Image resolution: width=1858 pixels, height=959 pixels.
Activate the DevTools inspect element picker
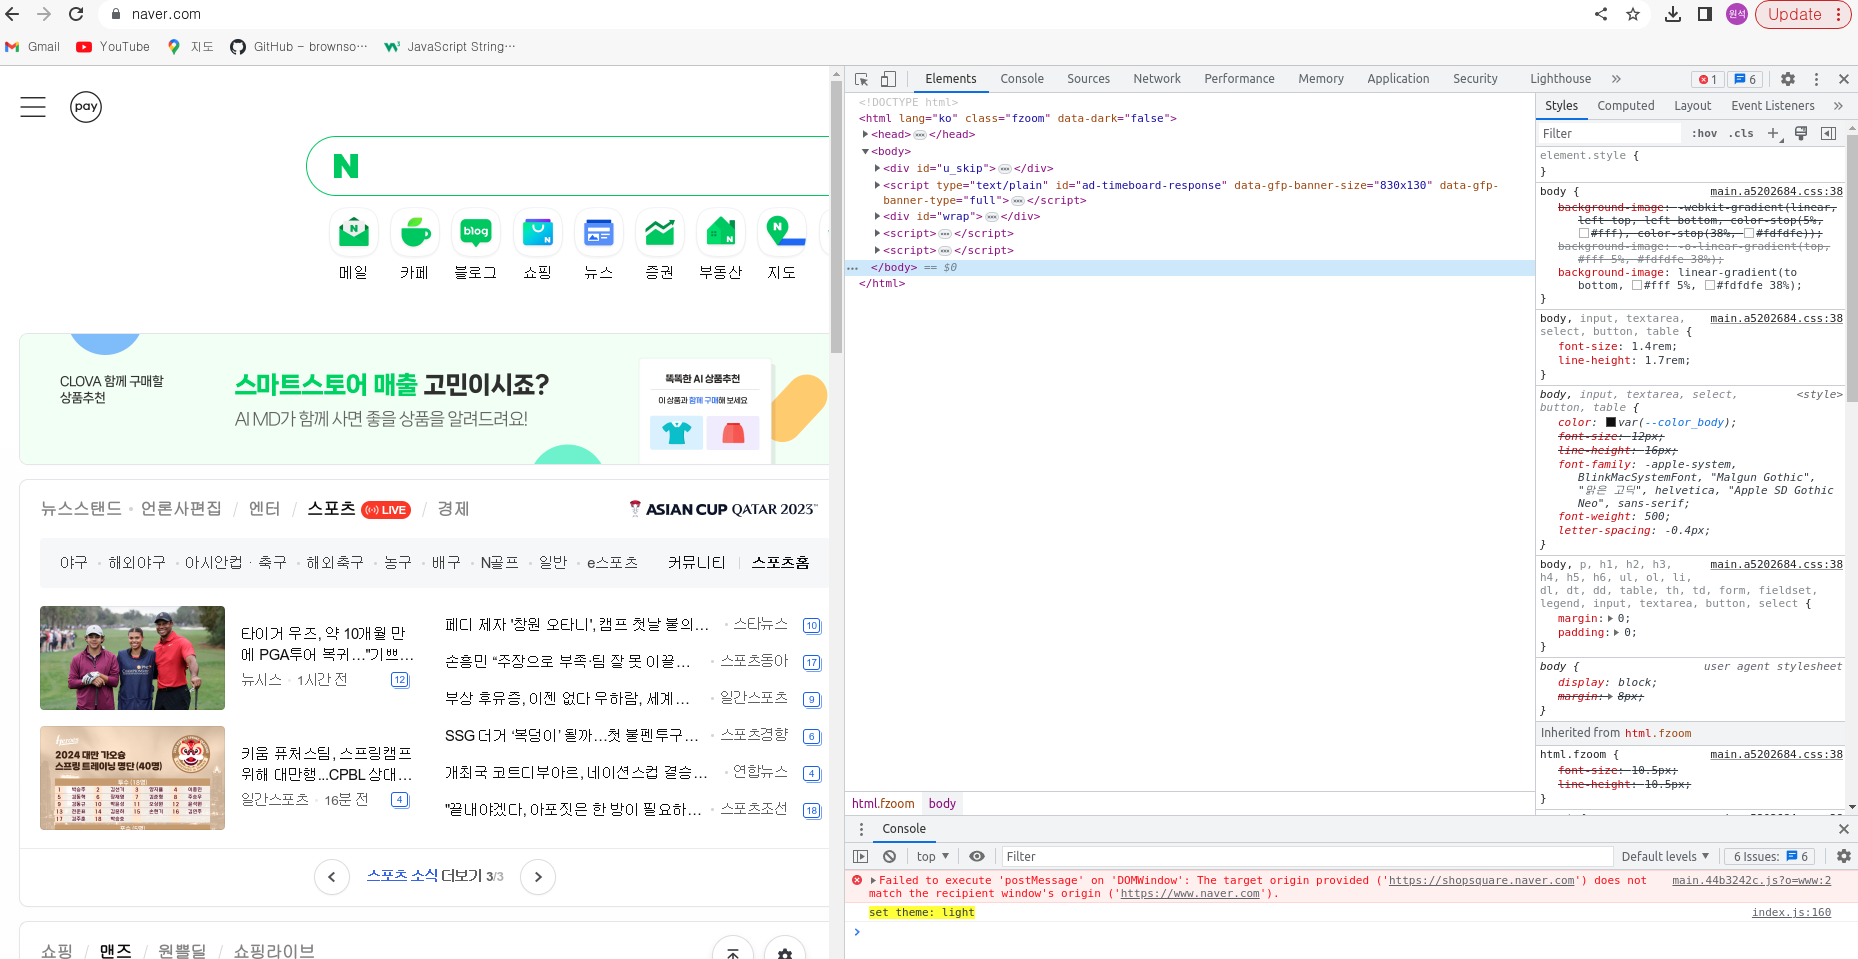pyautogui.click(x=861, y=79)
